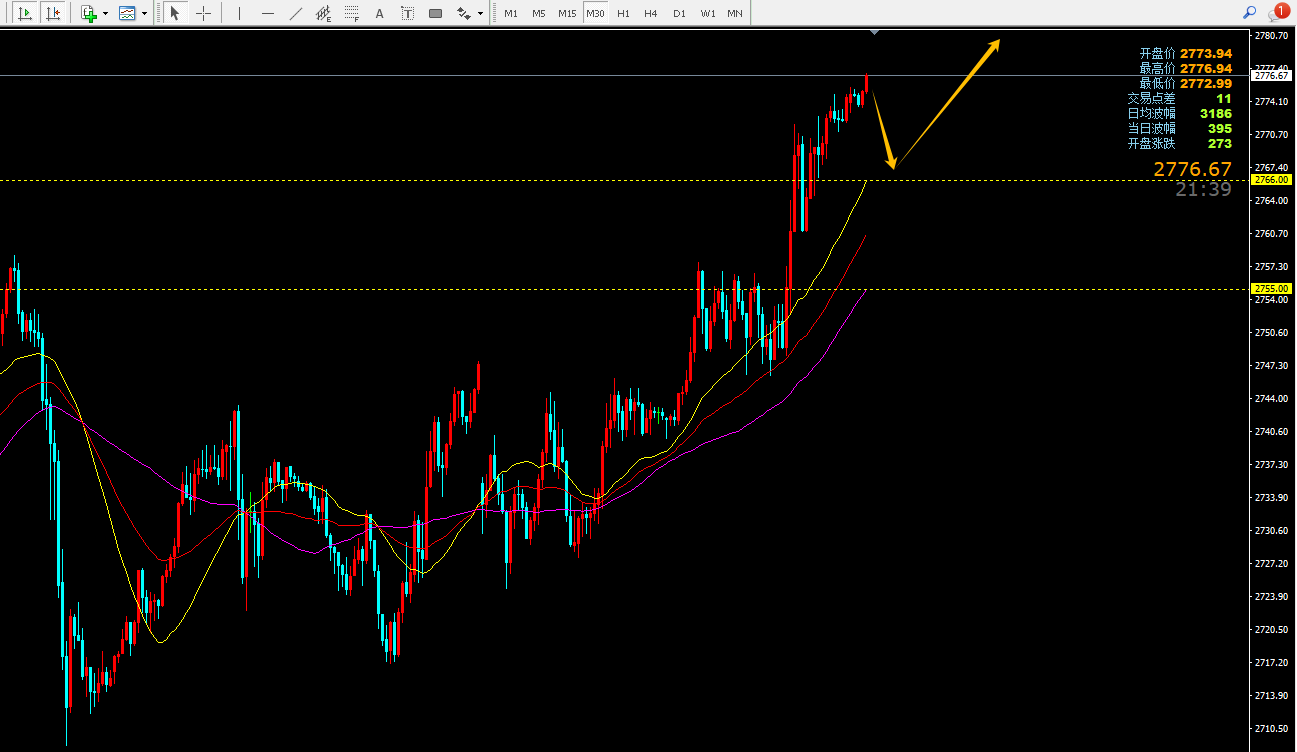
Task: Click the today's range value 395
Action: click(x=1220, y=128)
